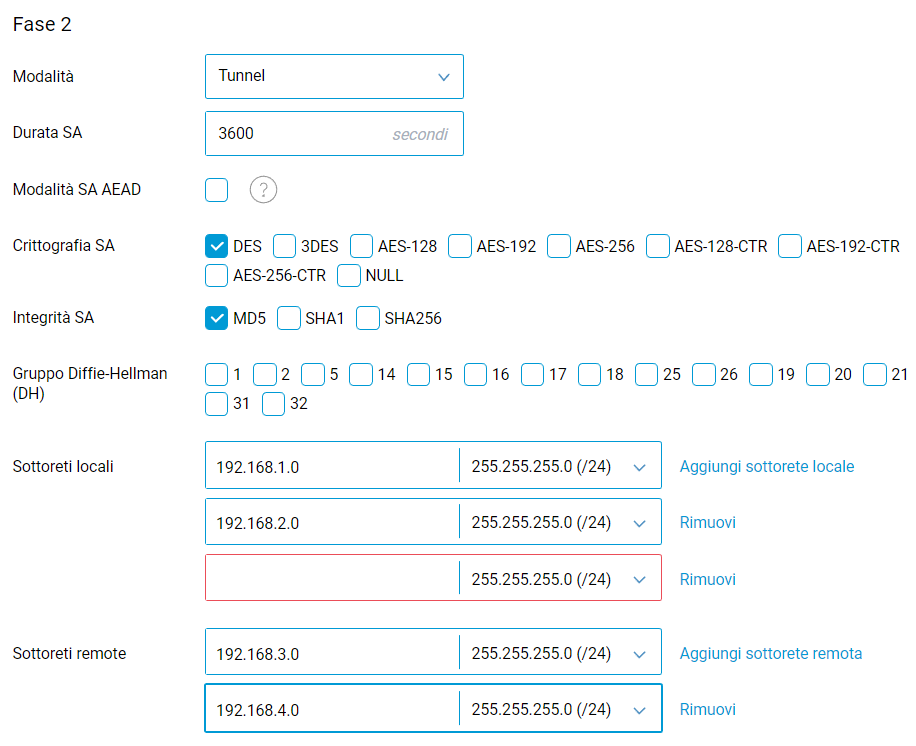Select the SHA256 integrity checkbox

point(368,318)
